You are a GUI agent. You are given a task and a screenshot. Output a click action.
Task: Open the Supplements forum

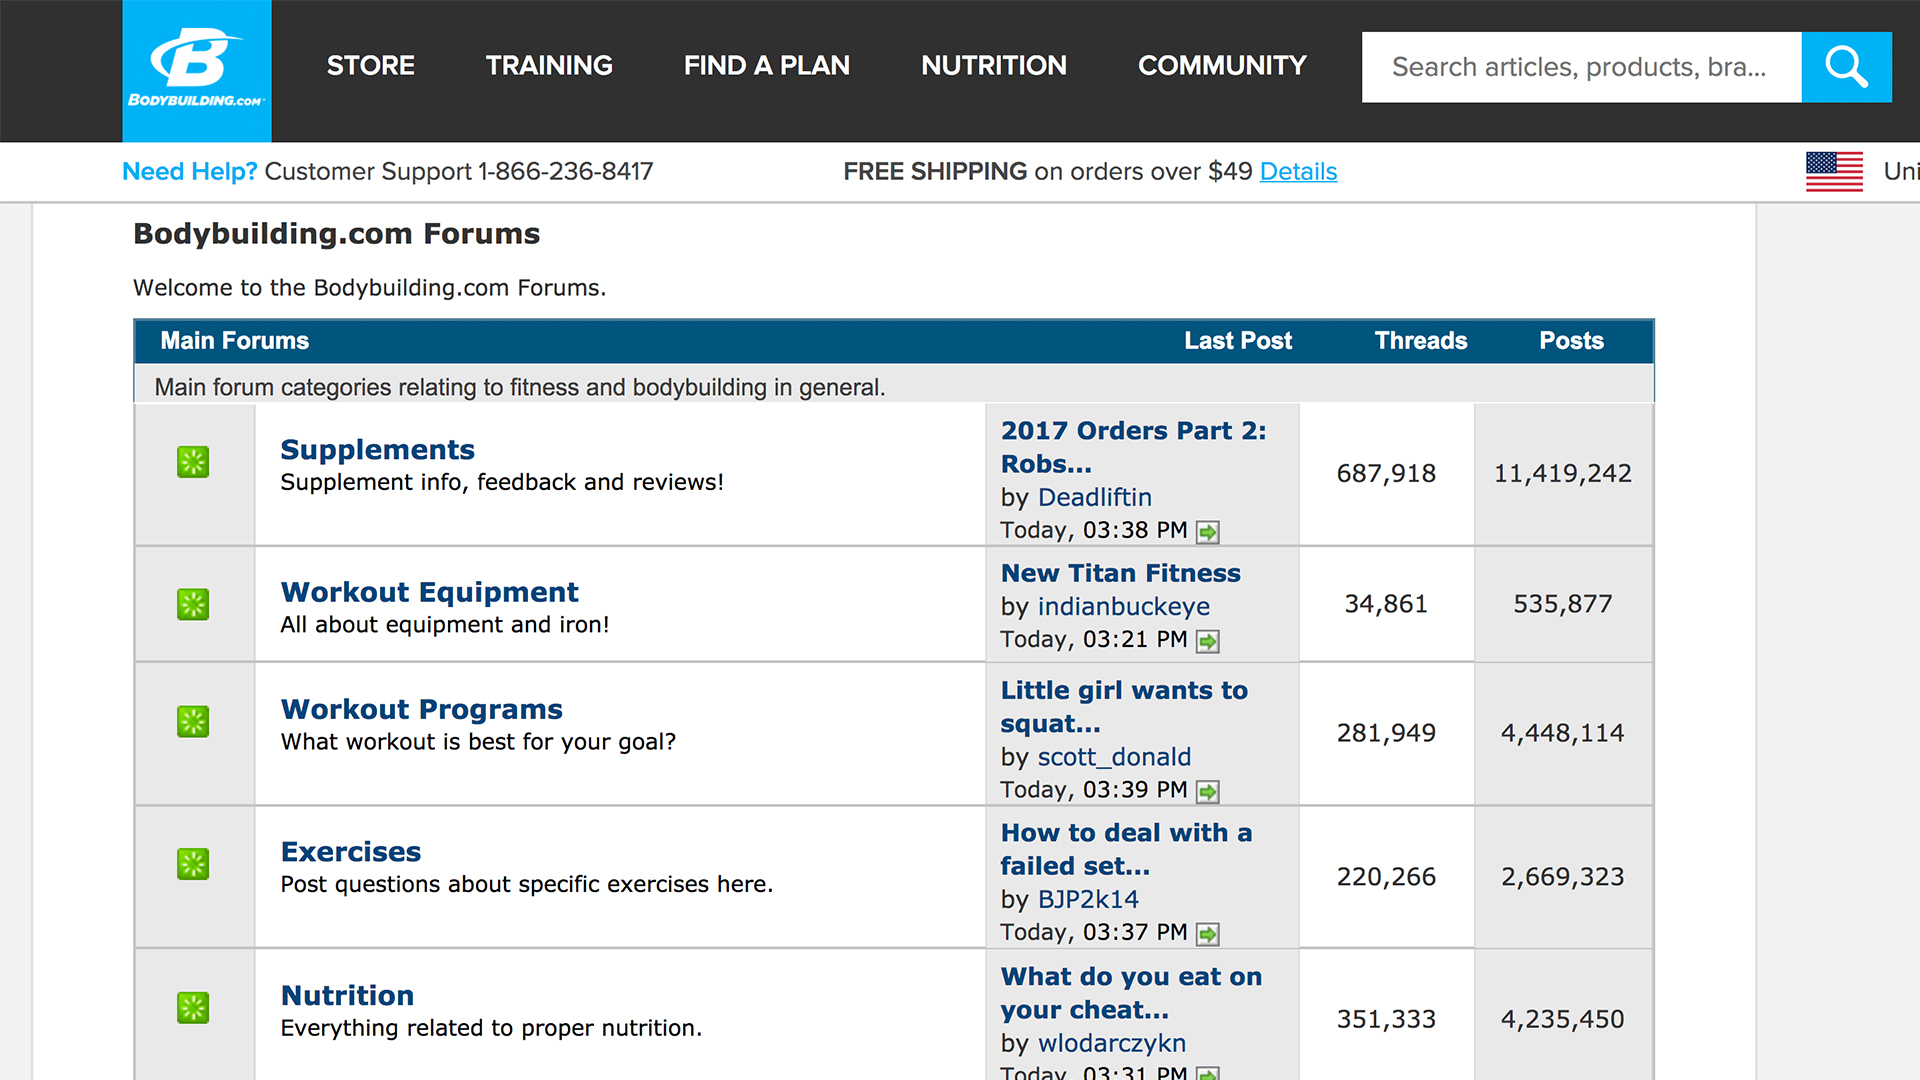coord(377,450)
